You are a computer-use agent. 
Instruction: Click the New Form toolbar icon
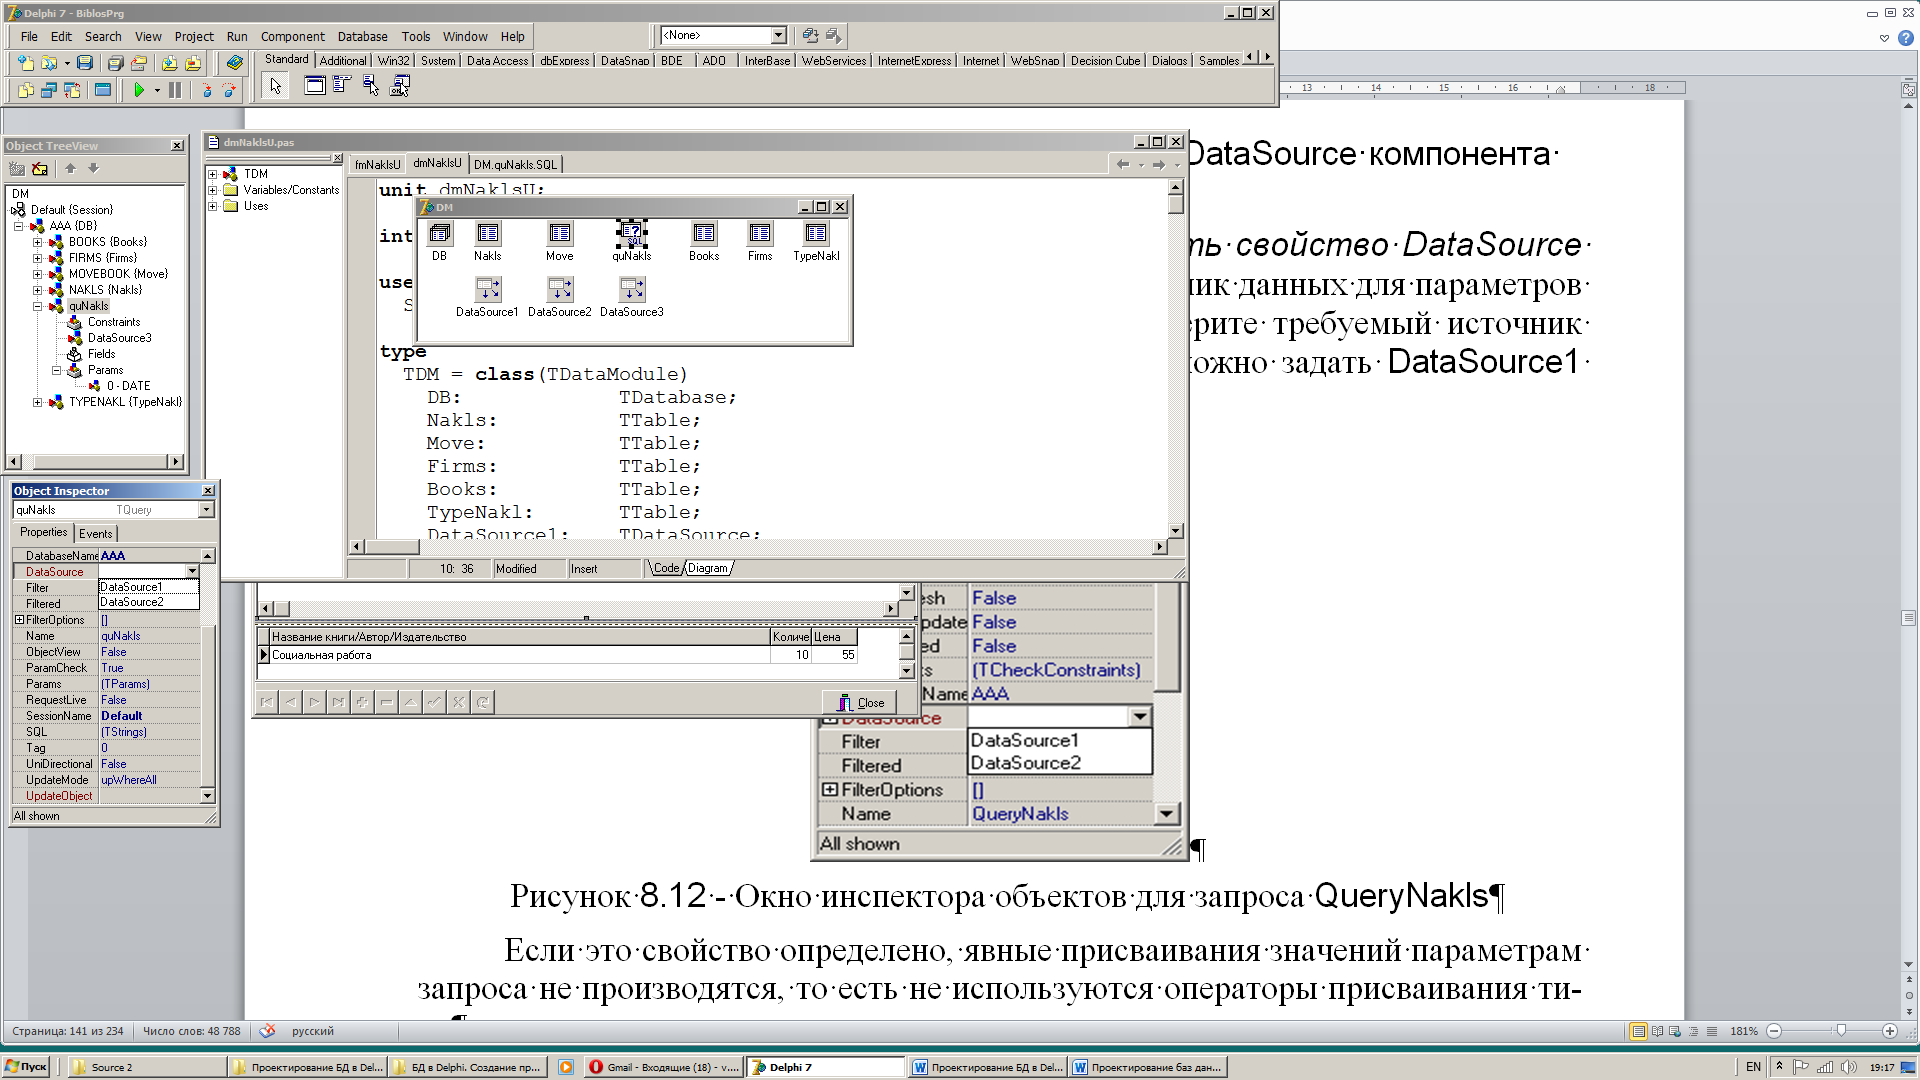(x=102, y=90)
